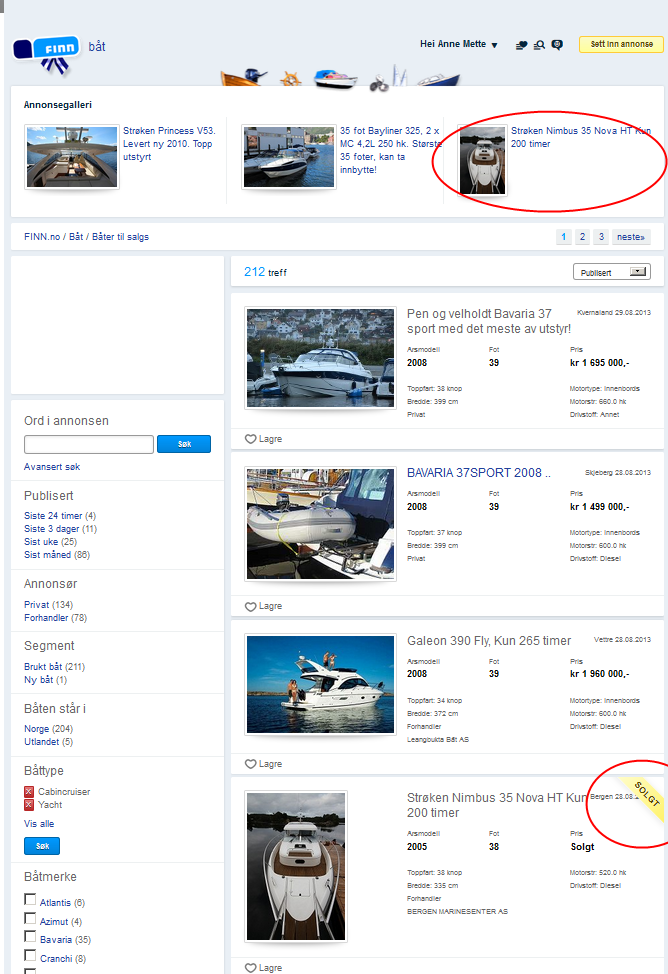
Task: Open the Publisert sort dropdown
Action: (611, 272)
